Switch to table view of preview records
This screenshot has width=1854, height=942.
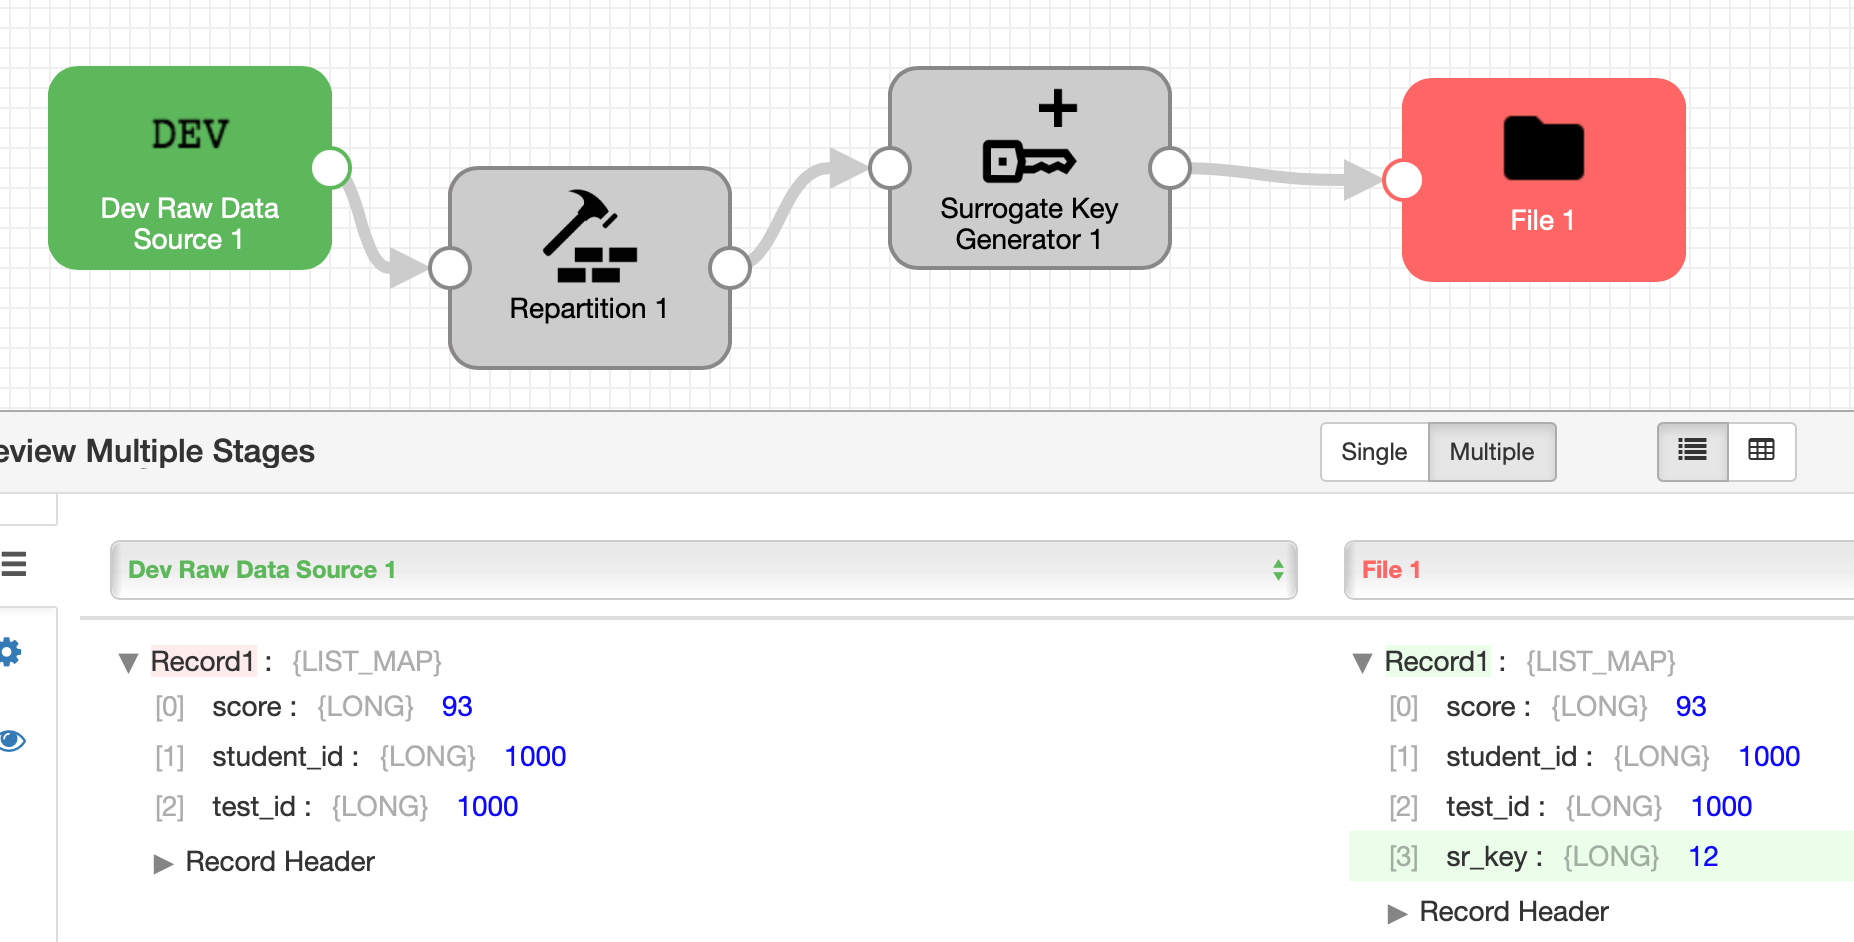tap(1760, 451)
